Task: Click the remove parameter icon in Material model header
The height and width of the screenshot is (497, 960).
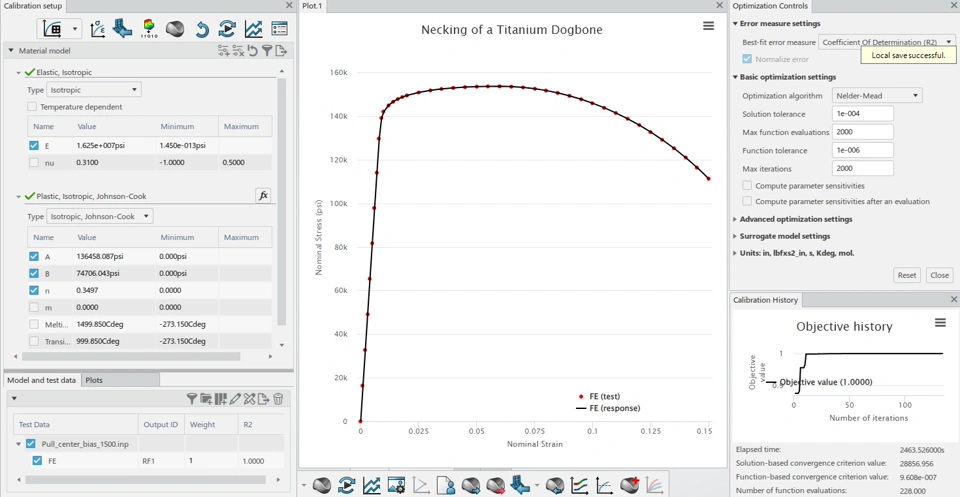Action: tap(238, 51)
